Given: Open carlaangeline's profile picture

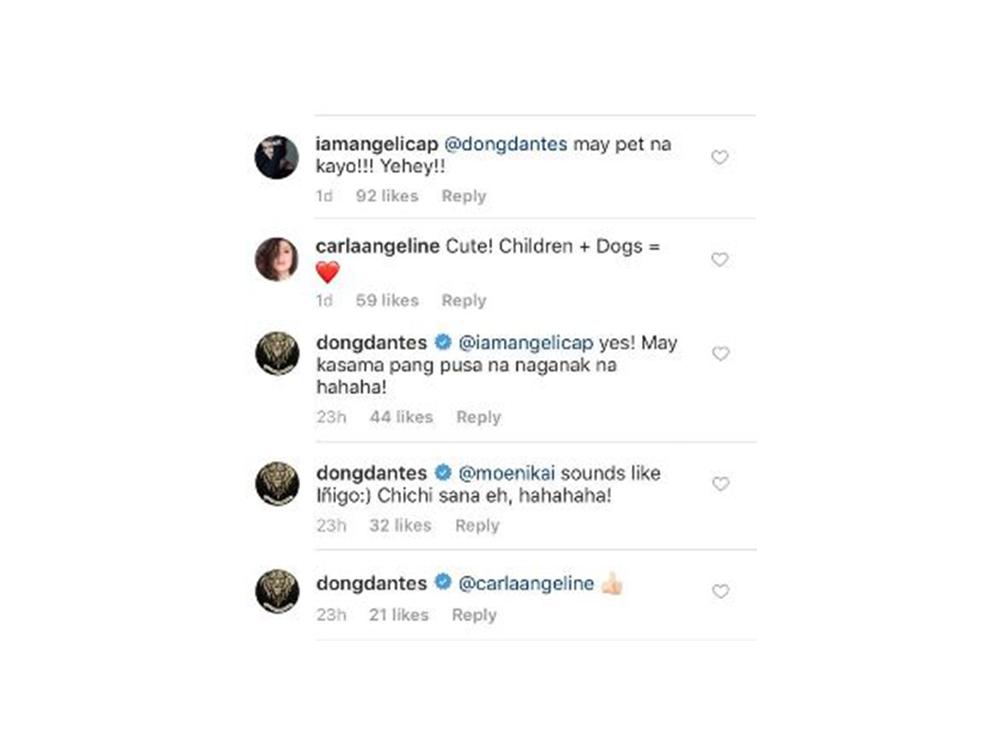Looking at the screenshot, I should (x=277, y=260).
